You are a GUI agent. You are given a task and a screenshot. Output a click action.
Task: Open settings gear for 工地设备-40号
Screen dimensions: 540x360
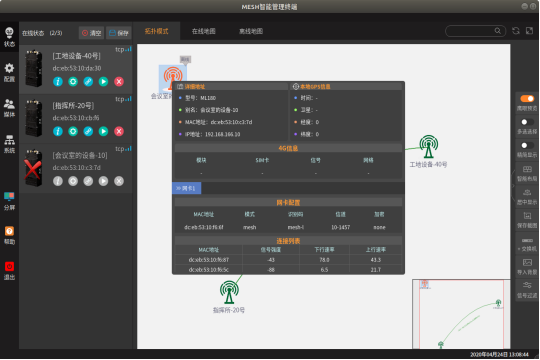coord(73,82)
